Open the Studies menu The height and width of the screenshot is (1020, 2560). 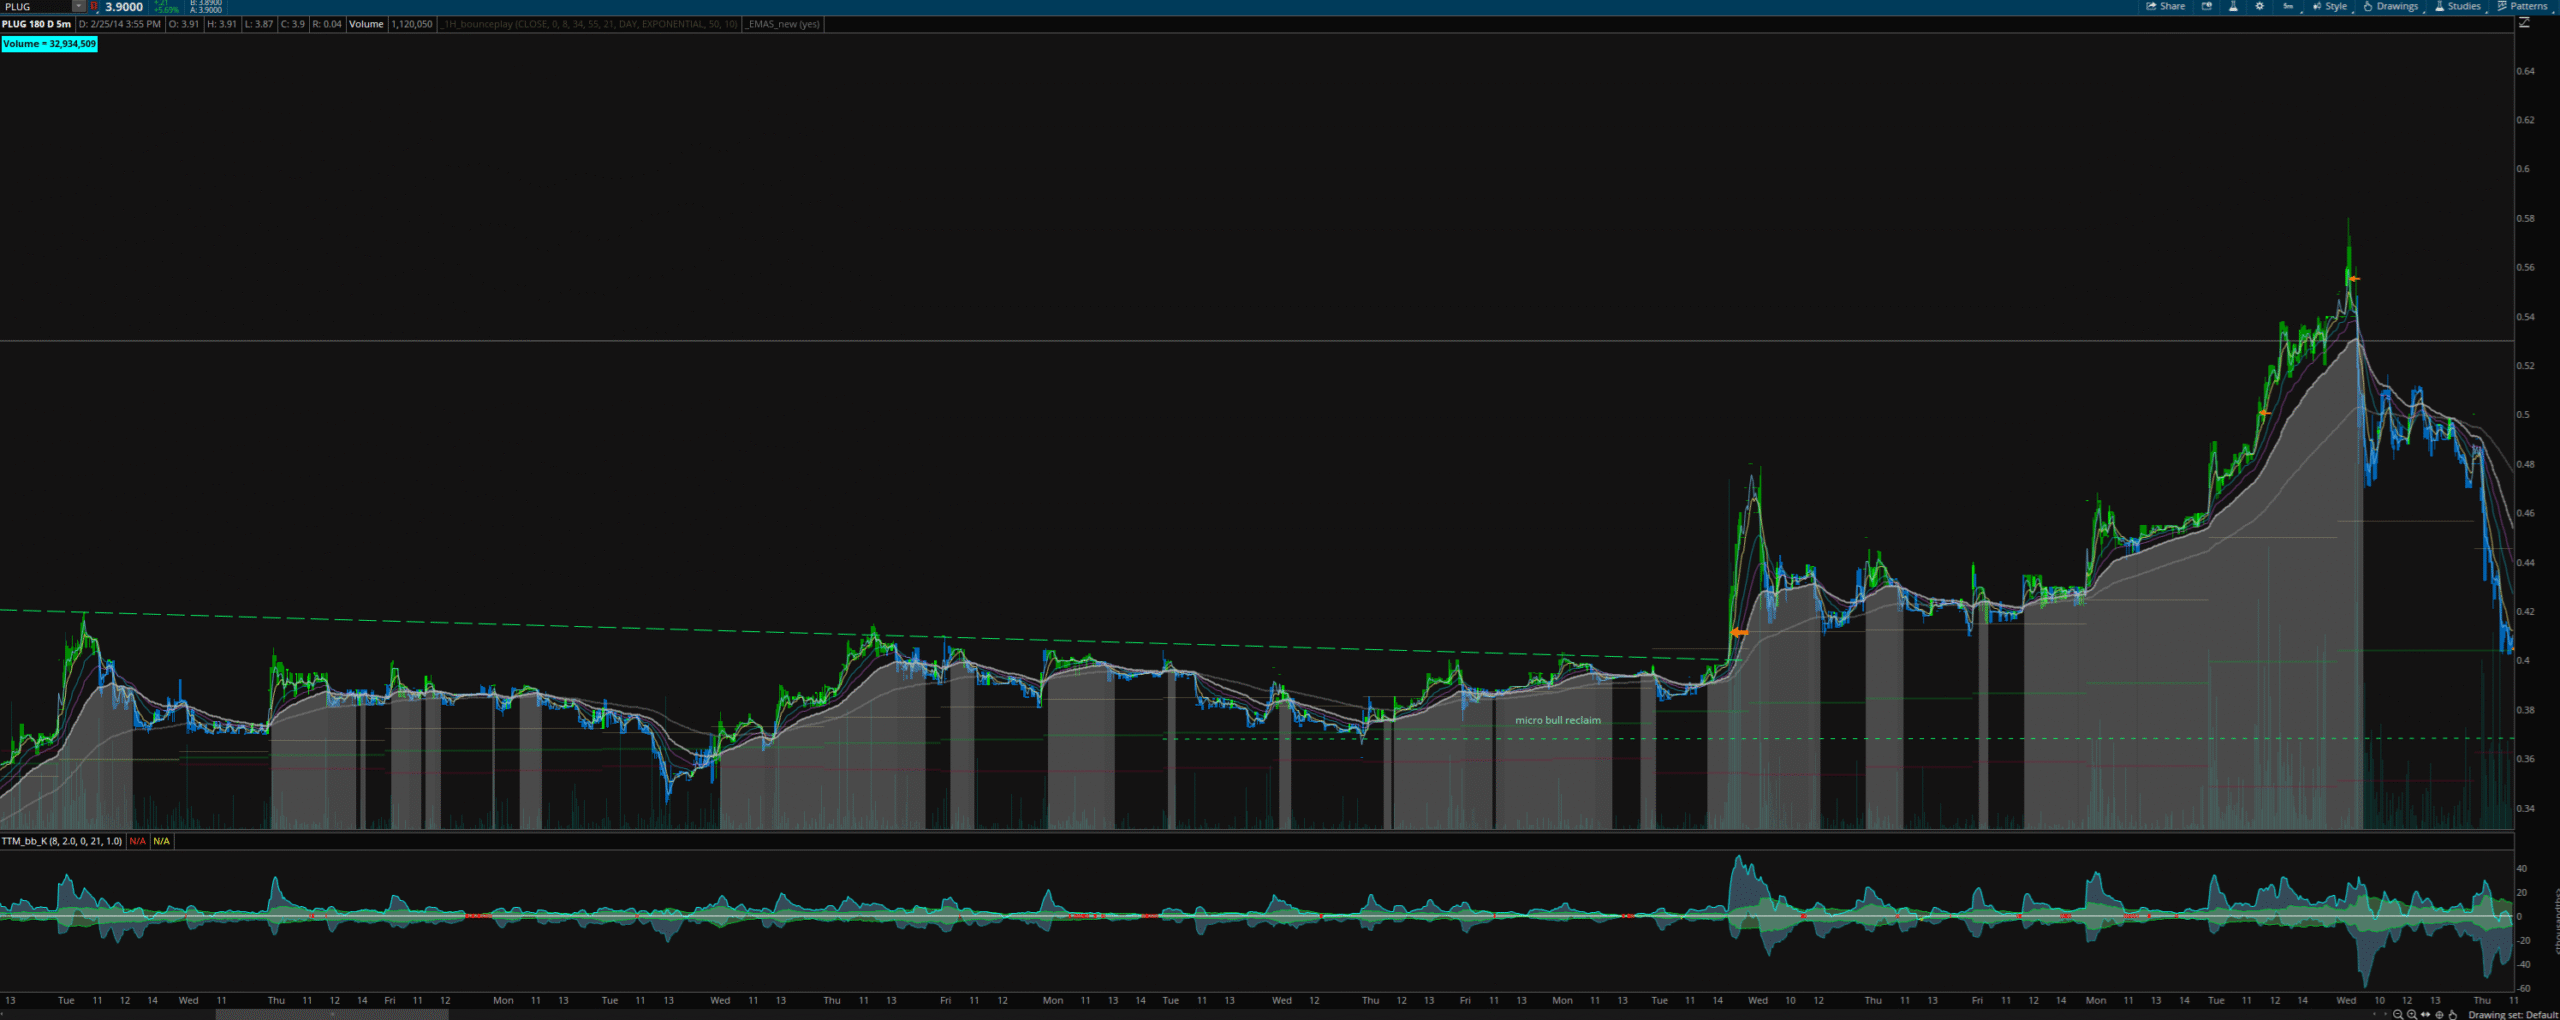pos(2457,6)
